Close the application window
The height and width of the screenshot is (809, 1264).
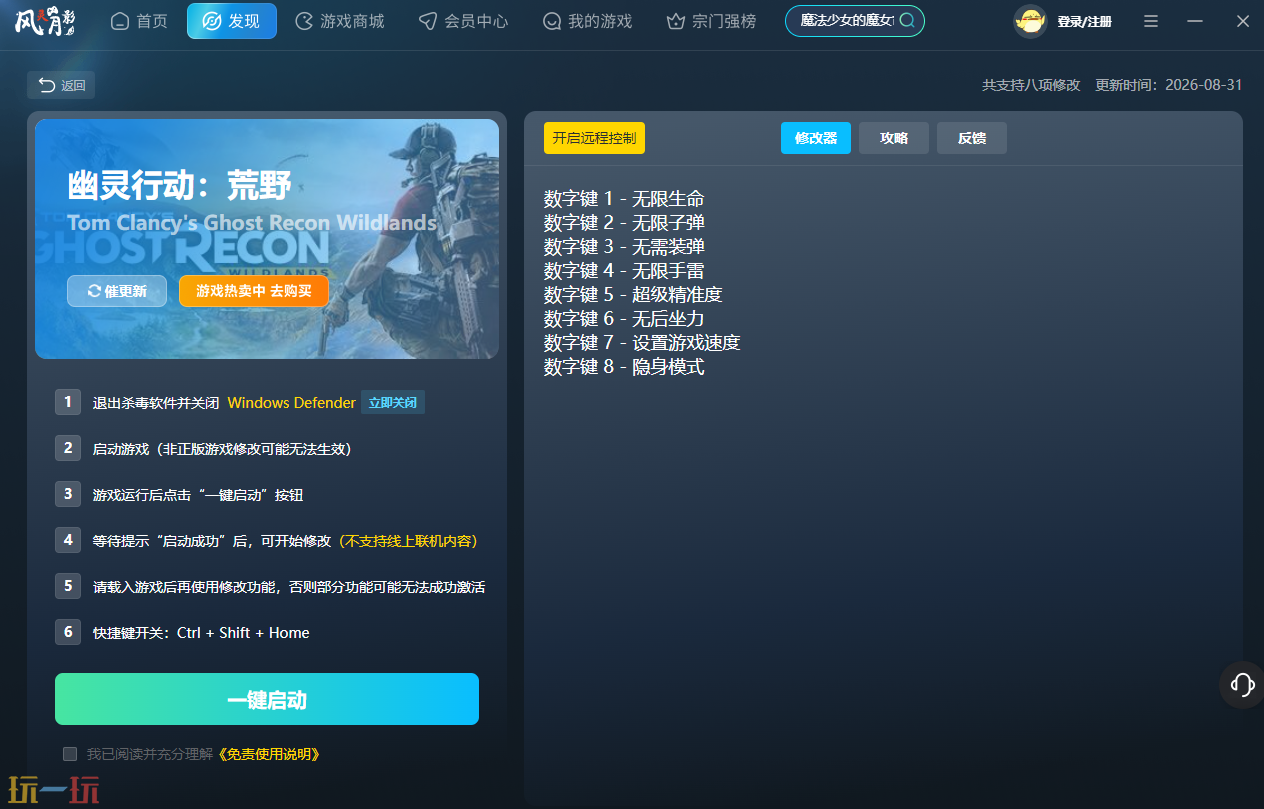[1243, 21]
